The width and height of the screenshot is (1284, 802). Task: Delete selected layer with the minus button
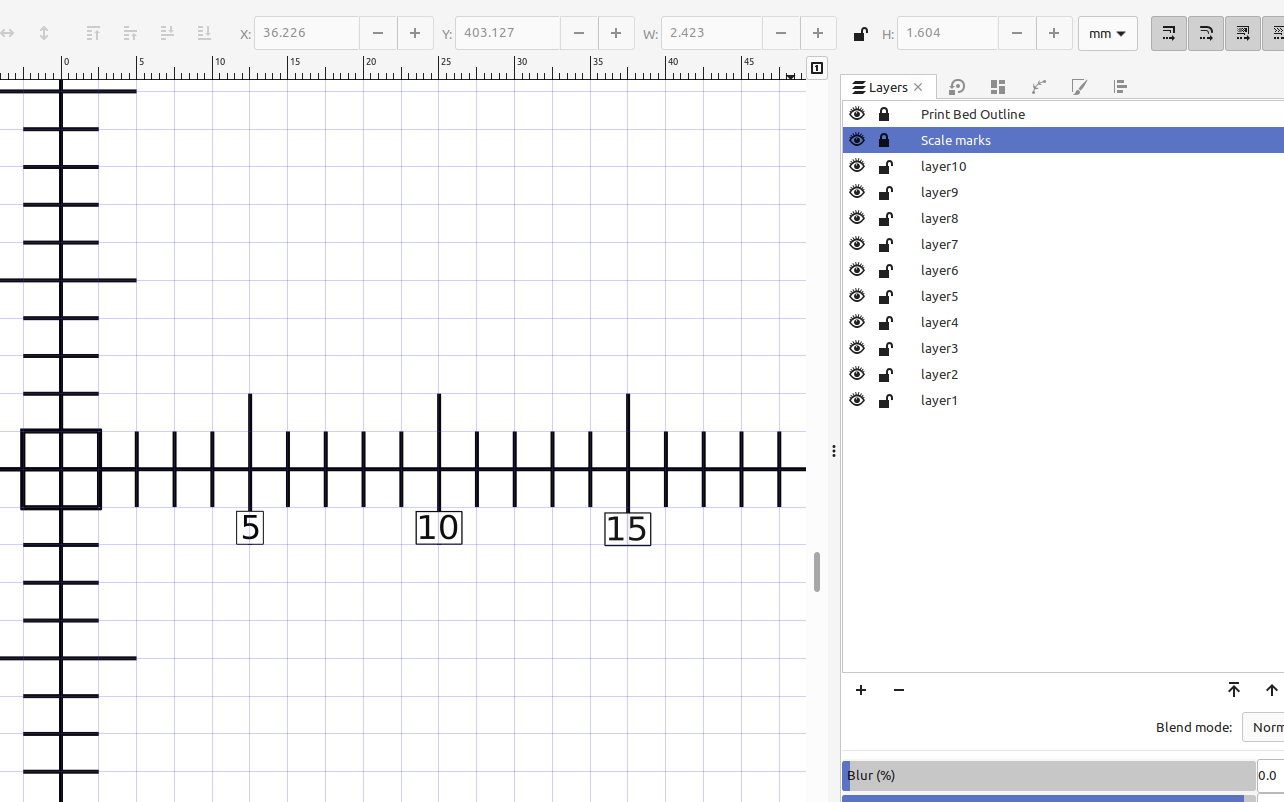click(x=898, y=690)
